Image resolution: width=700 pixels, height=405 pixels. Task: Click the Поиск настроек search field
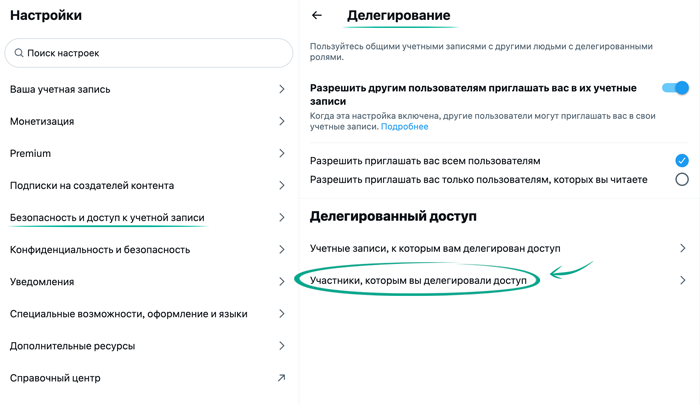[x=150, y=53]
